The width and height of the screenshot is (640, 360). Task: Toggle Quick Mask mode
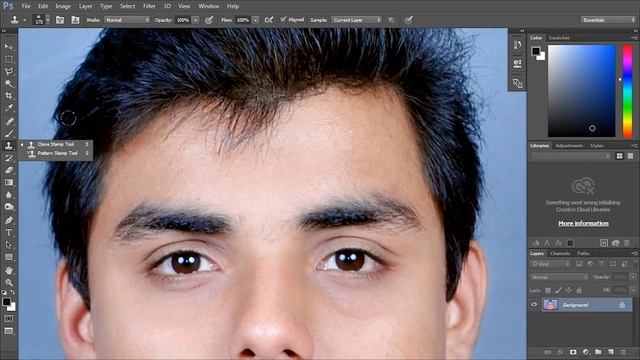tap(9, 318)
